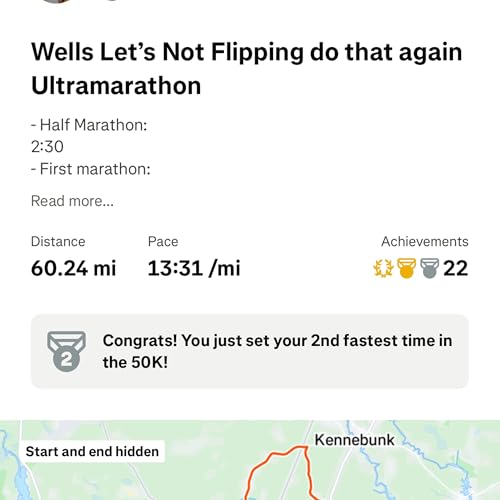Click the Start and end hidden label
Viewport: 500px width, 500px height.
coord(92,452)
